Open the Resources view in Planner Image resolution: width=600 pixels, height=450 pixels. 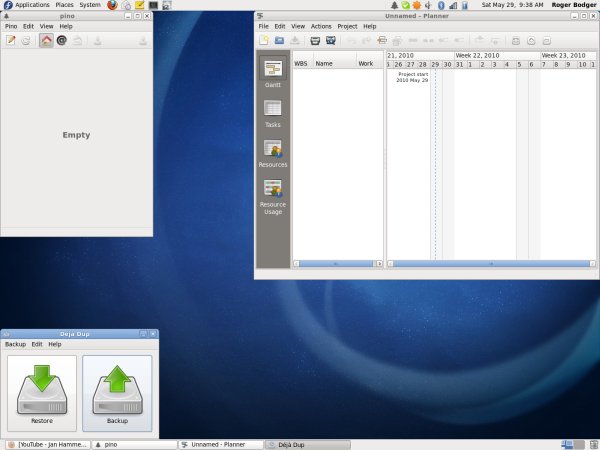pyautogui.click(x=272, y=152)
